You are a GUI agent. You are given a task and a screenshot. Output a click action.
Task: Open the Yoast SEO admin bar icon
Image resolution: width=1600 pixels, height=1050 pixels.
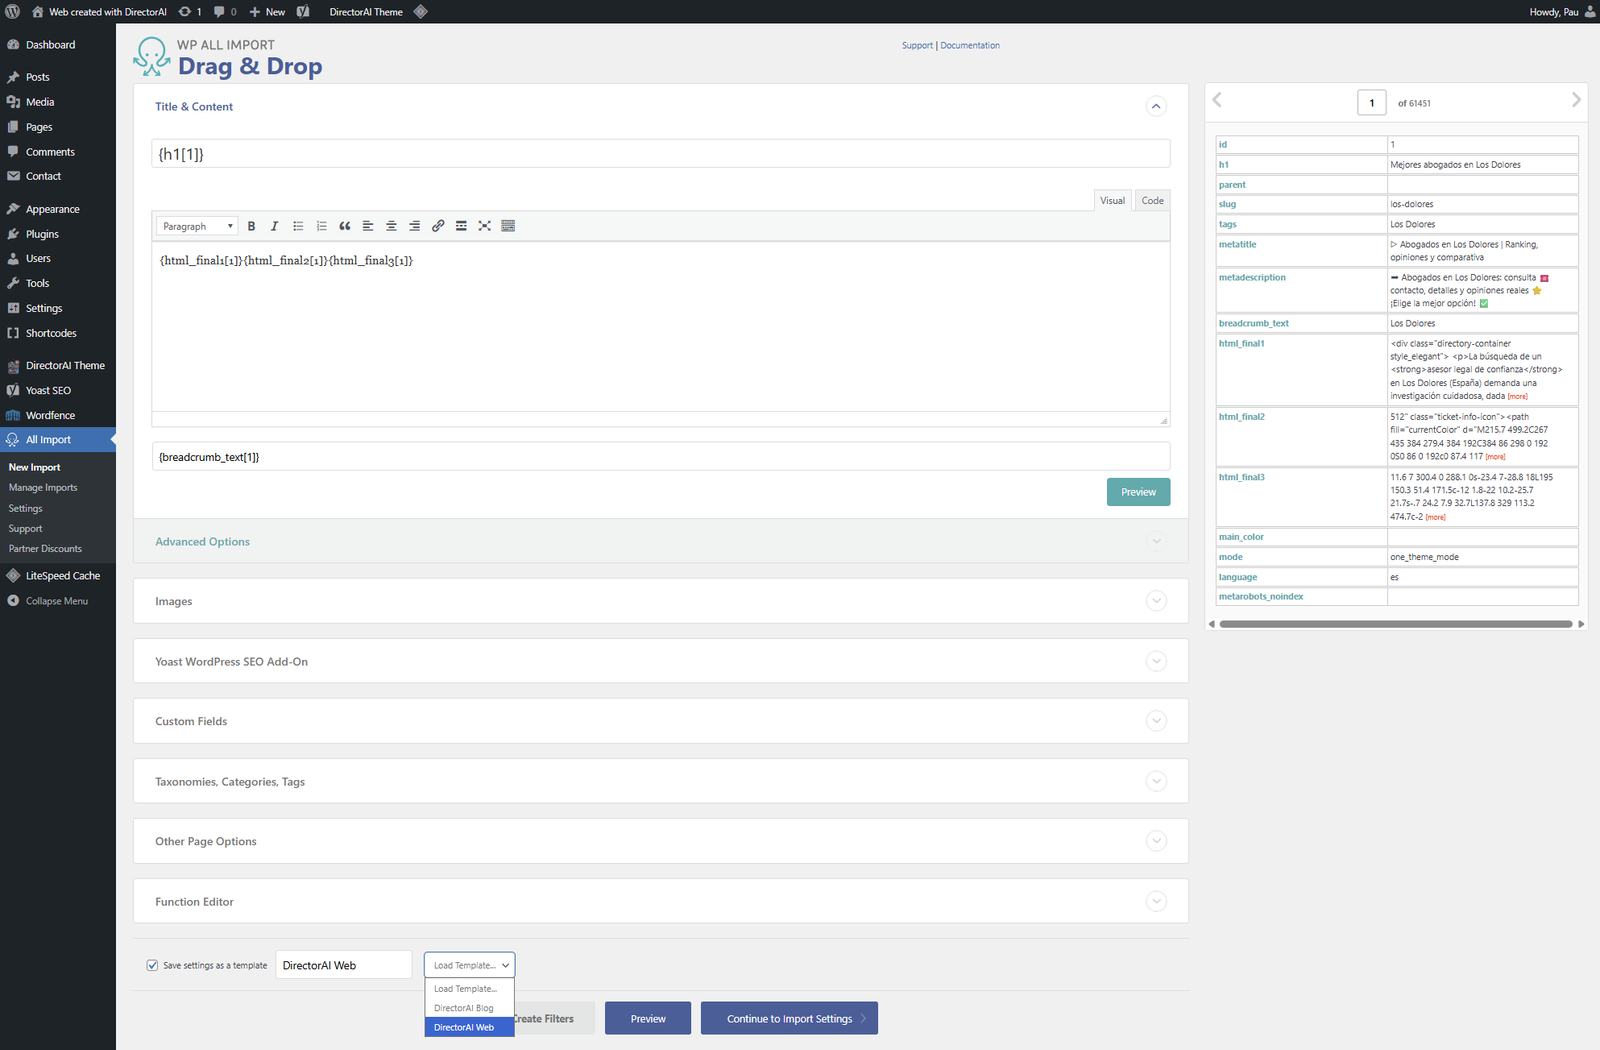(303, 11)
